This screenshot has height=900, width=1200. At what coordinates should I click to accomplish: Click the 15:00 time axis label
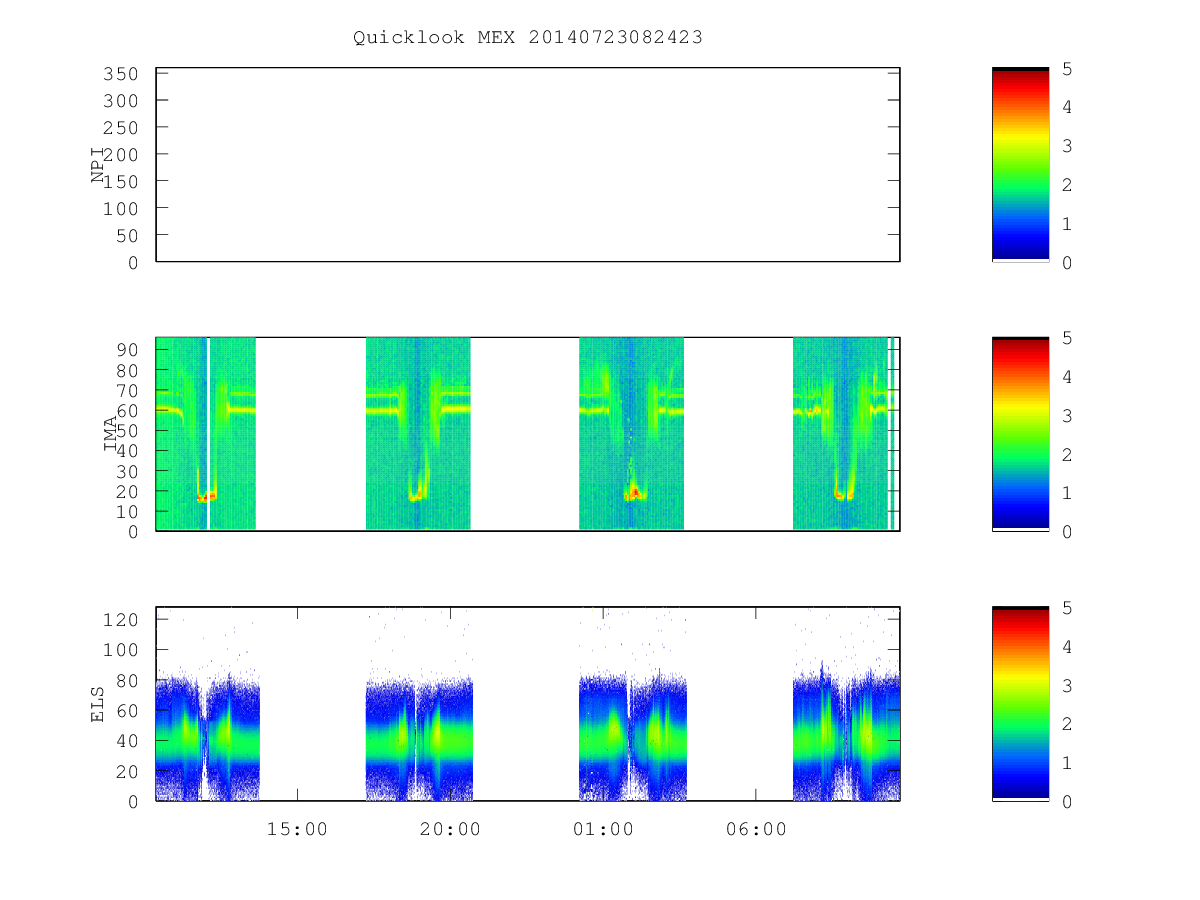coord(297,829)
